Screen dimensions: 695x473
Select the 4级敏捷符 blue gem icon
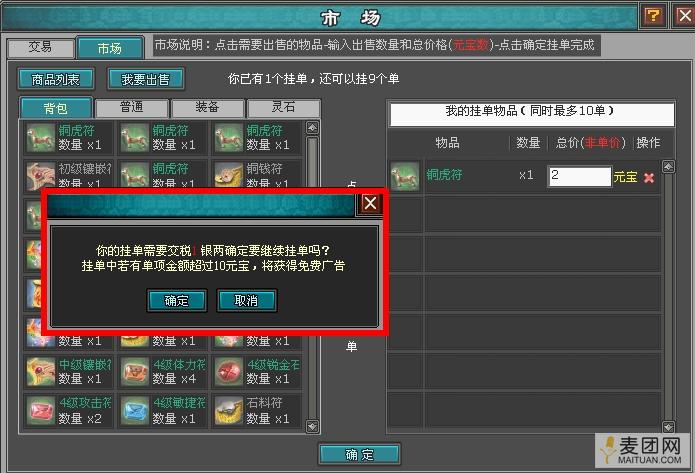(134, 410)
